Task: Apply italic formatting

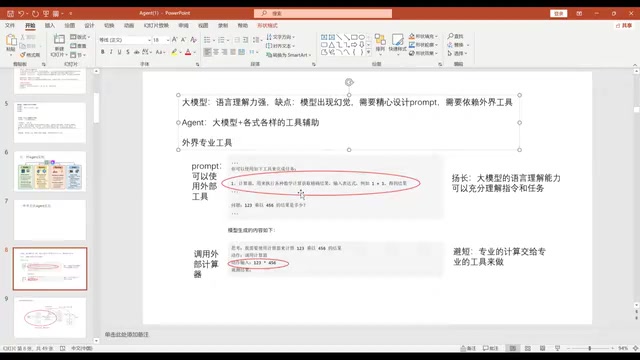Action: coord(111,52)
